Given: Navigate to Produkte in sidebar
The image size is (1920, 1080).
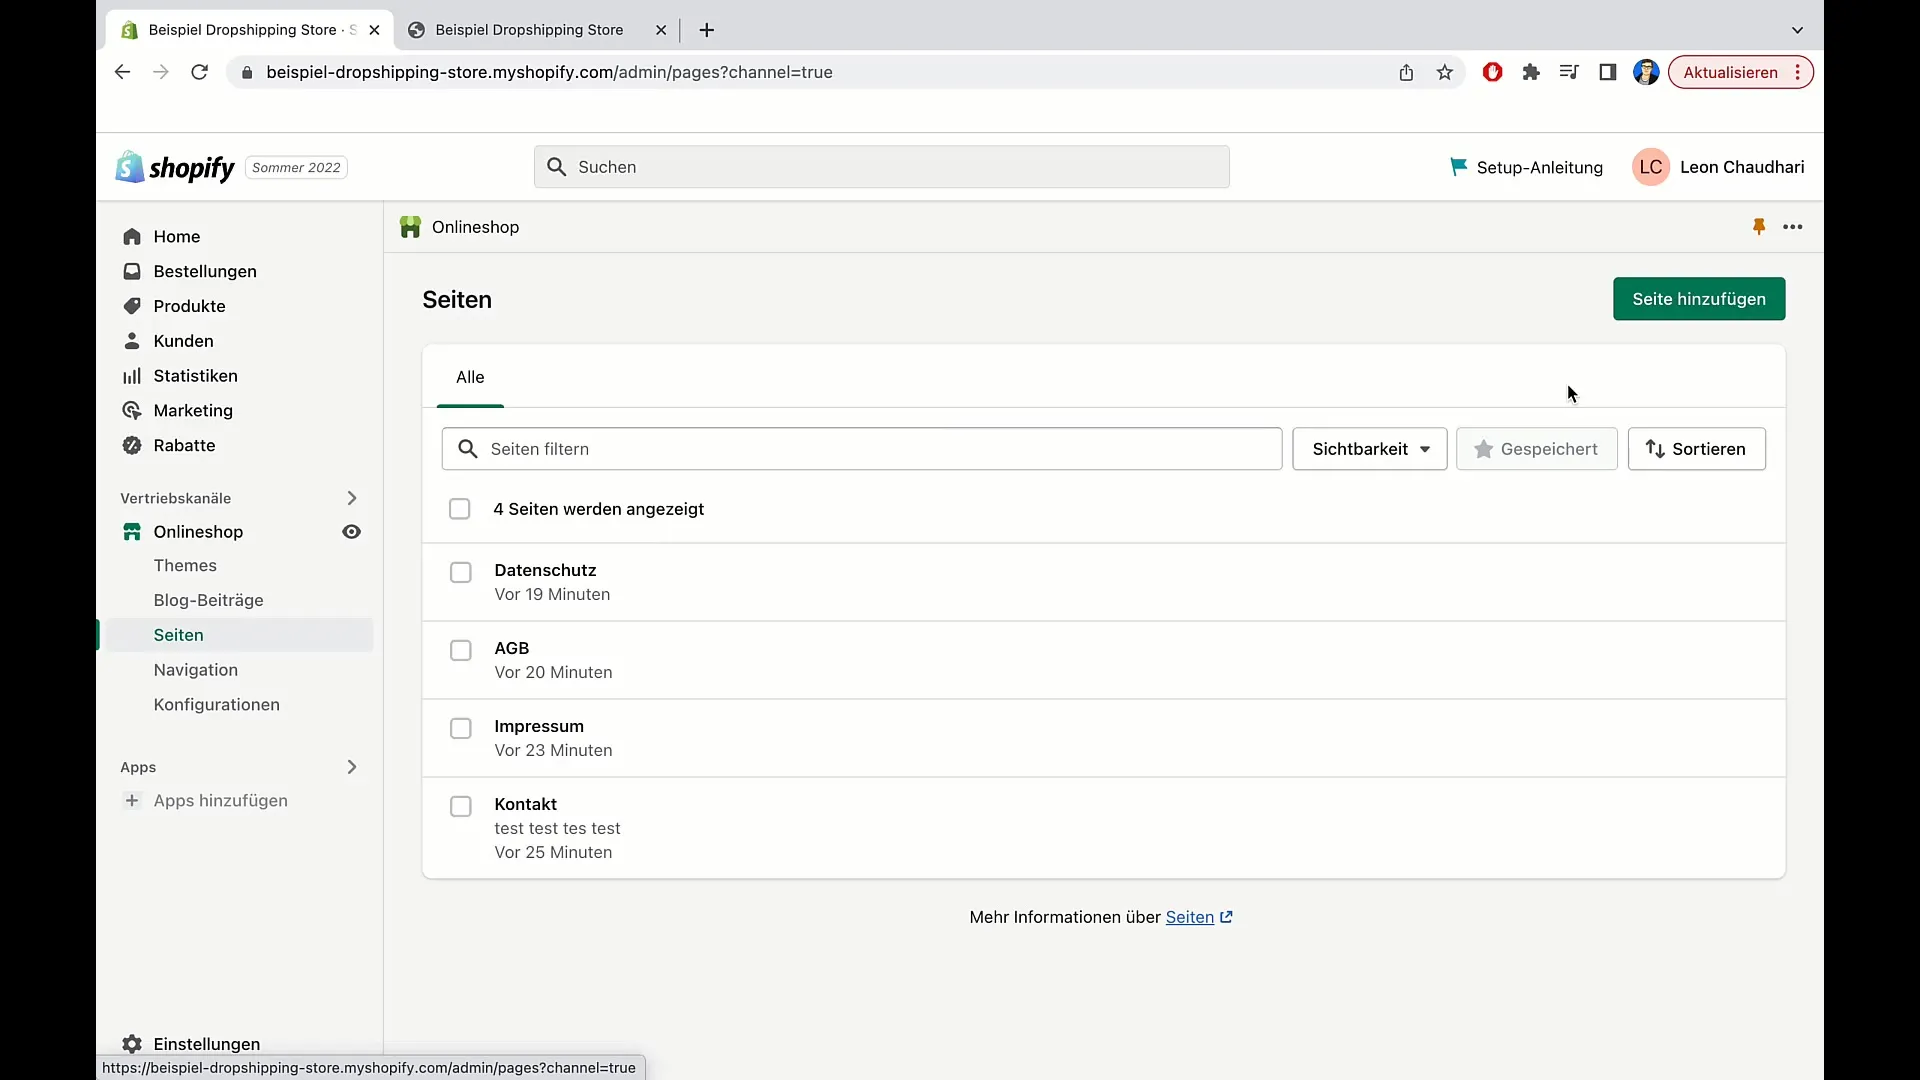Looking at the screenshot, I should pyautogui.click(x=189, y=305).
